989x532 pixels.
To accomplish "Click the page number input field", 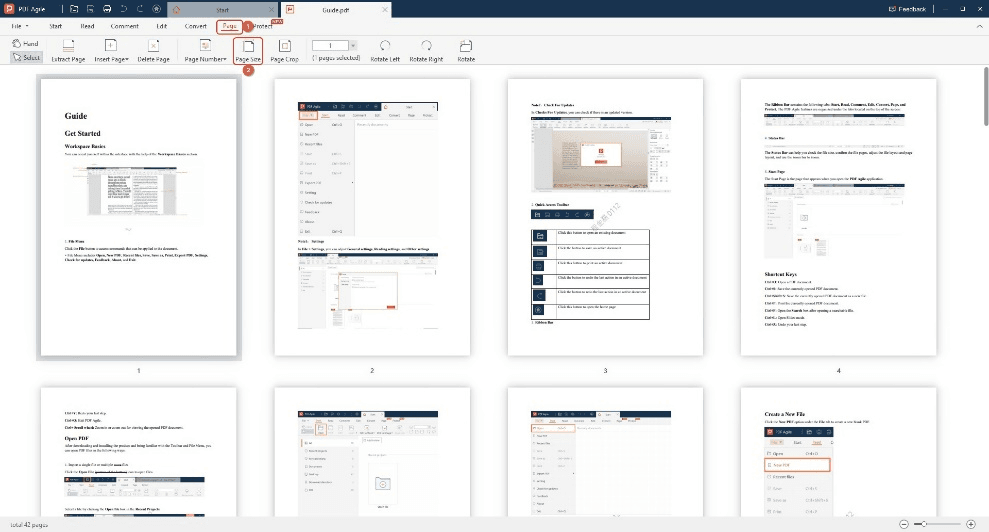I will (x=330, y=45).
